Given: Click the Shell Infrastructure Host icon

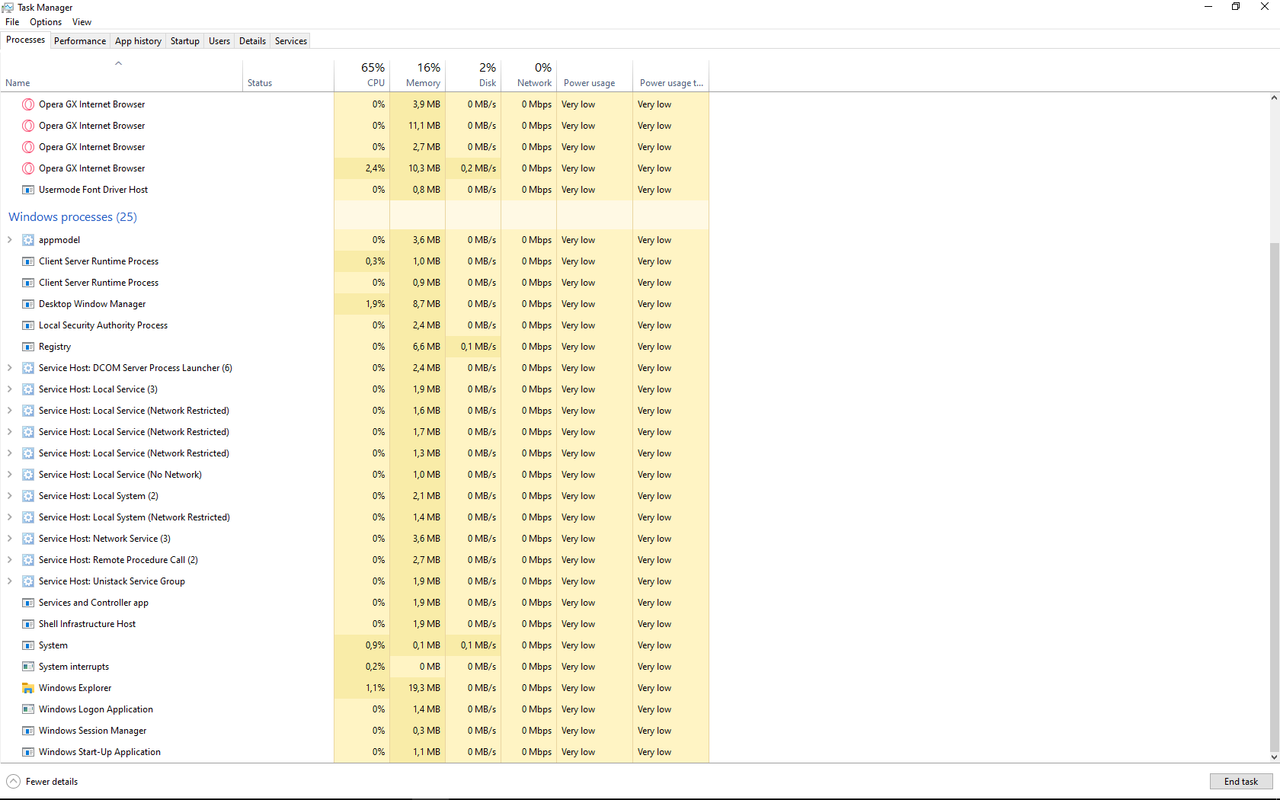Looking at the screenshot, I should point(28,624).
